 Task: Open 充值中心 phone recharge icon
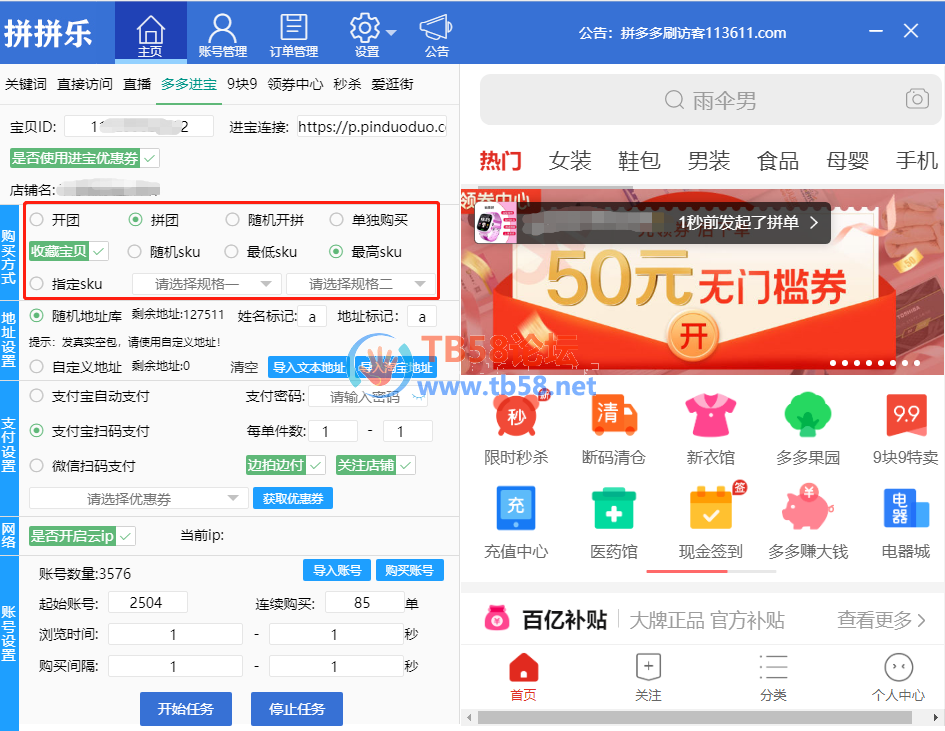pos(516,507)
